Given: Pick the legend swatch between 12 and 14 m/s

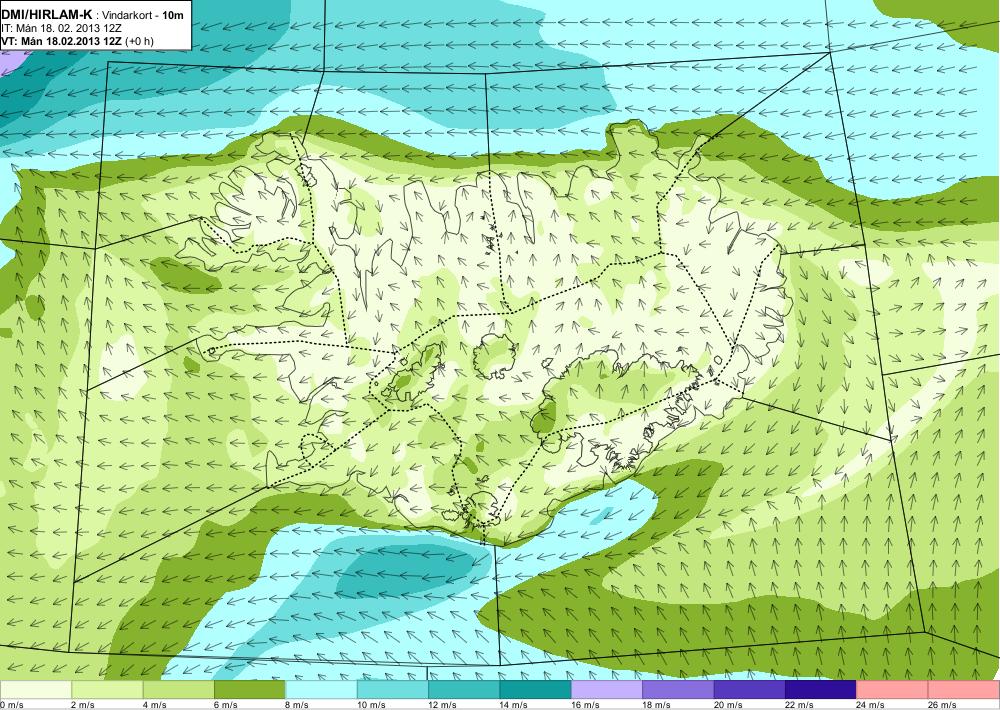Looking at the screenshot, I should [464, 689].
